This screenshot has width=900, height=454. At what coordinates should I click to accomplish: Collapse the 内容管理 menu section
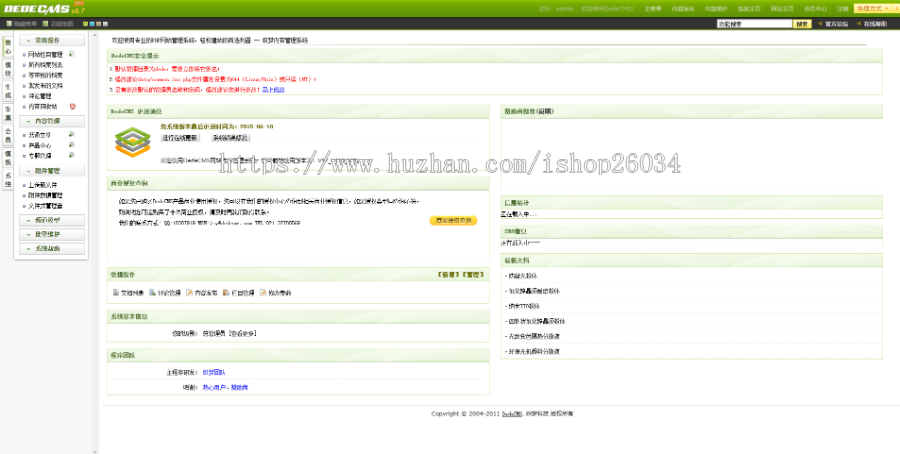[x=52, y=121]
